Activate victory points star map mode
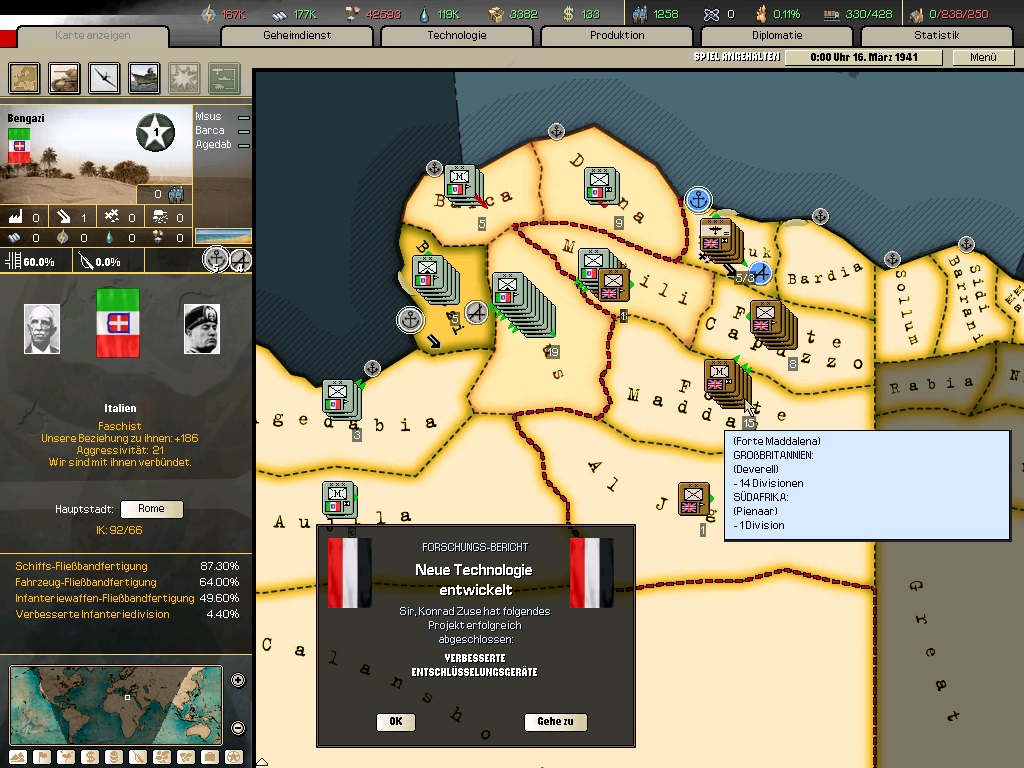This screenshot has height=768, width=1024. [233, 757]
